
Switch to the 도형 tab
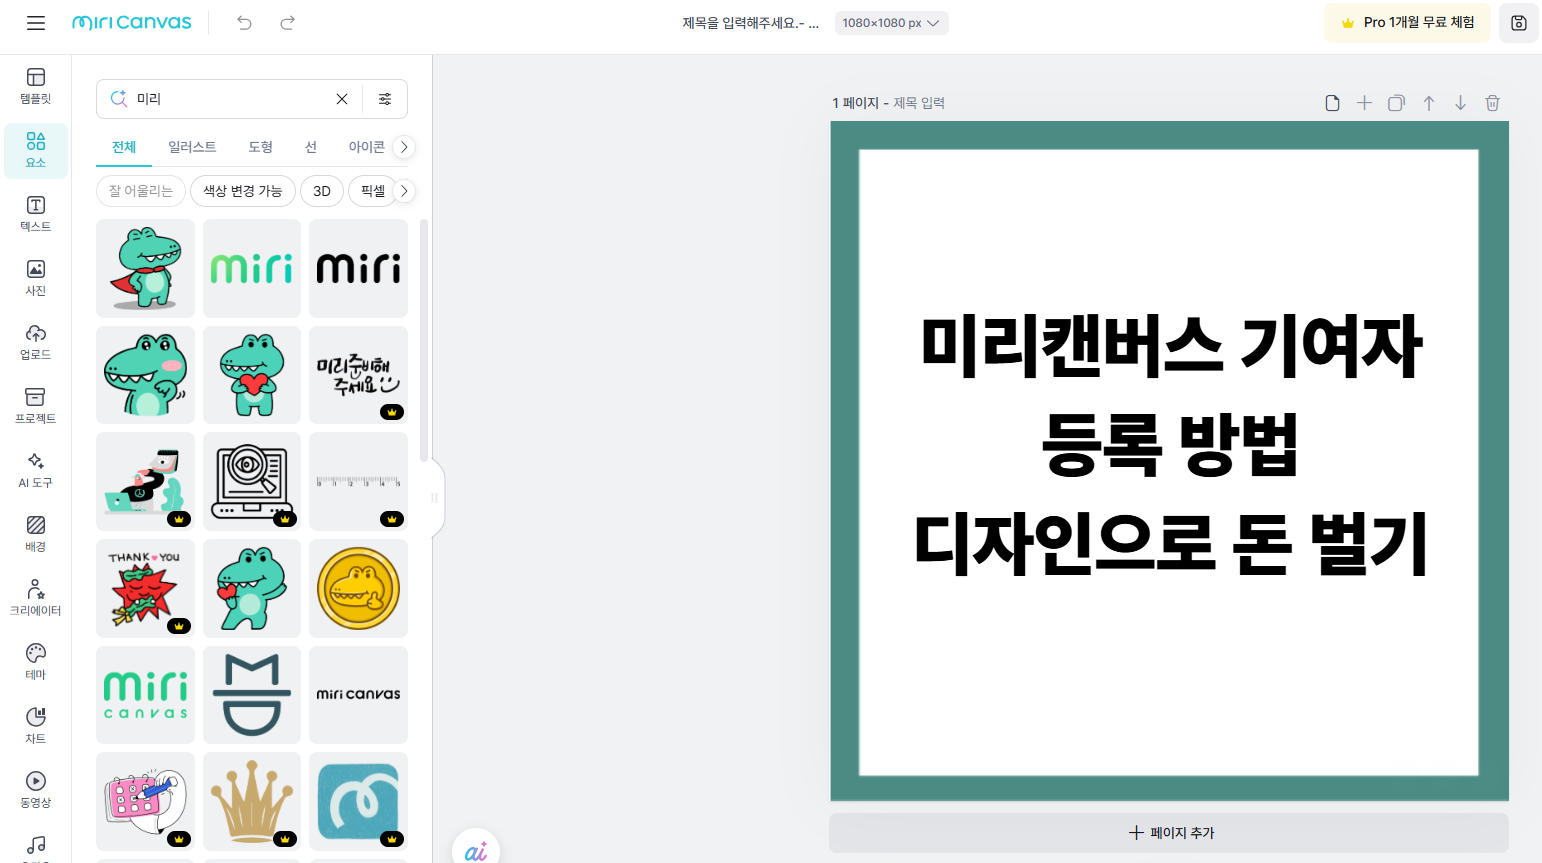coord(260,147)
